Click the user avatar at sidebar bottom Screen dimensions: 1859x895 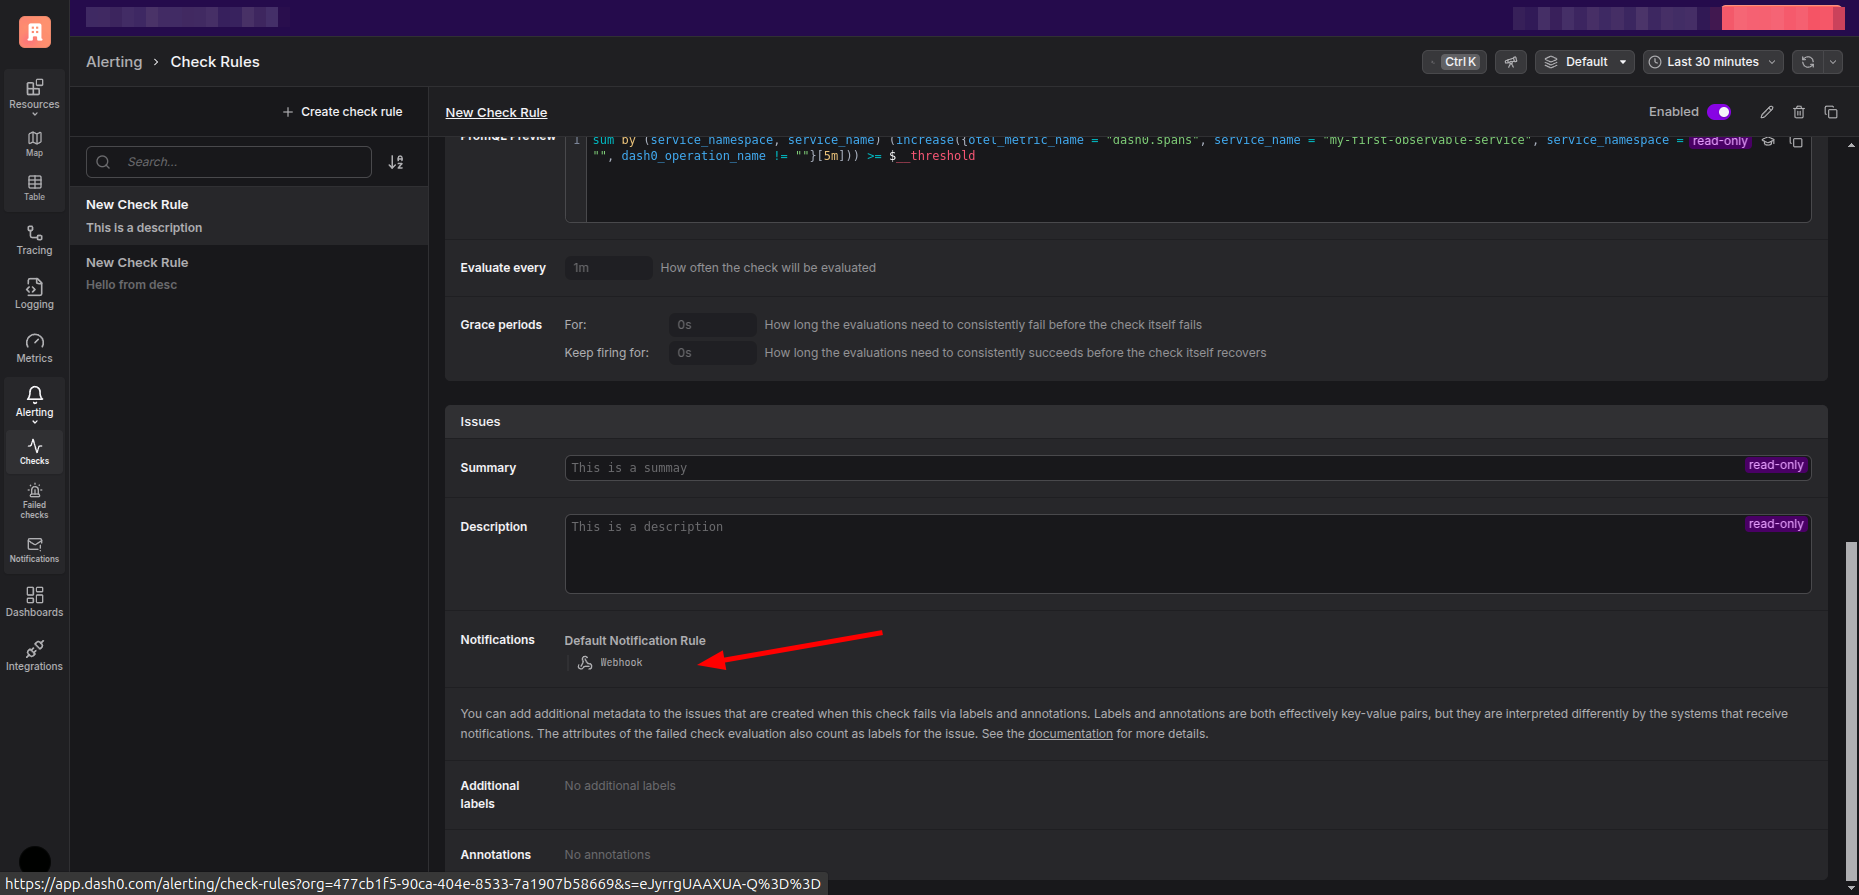pyautogui.click(x=35, y=861)
